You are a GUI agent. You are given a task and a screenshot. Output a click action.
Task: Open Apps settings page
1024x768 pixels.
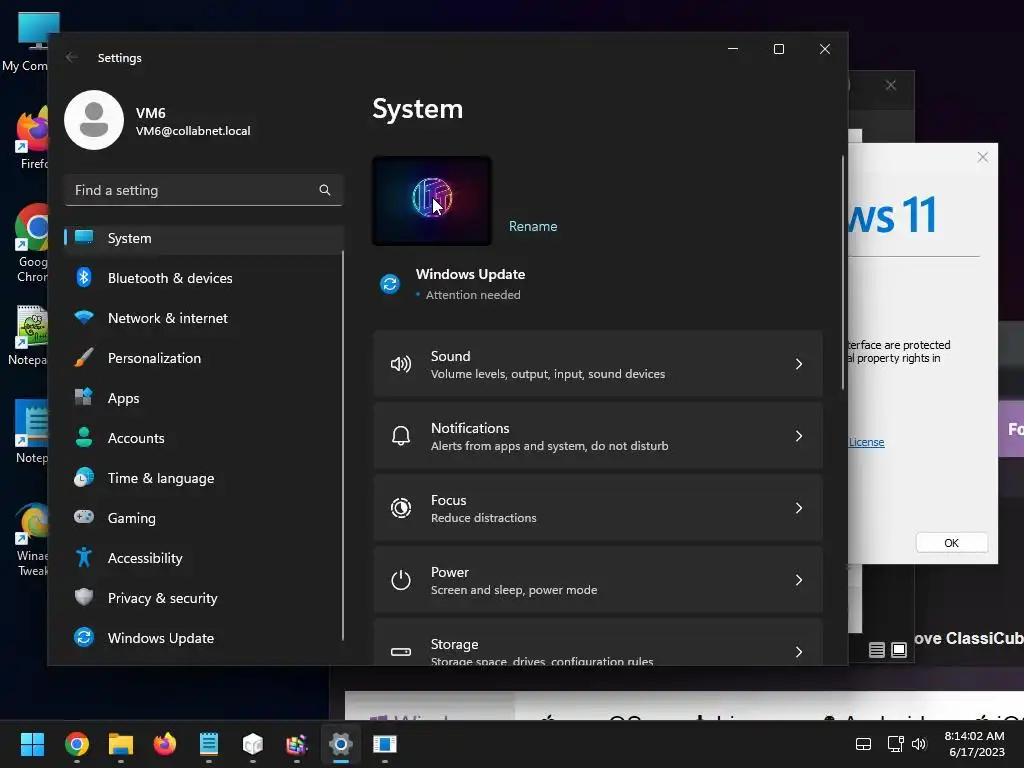pos(204,398)
